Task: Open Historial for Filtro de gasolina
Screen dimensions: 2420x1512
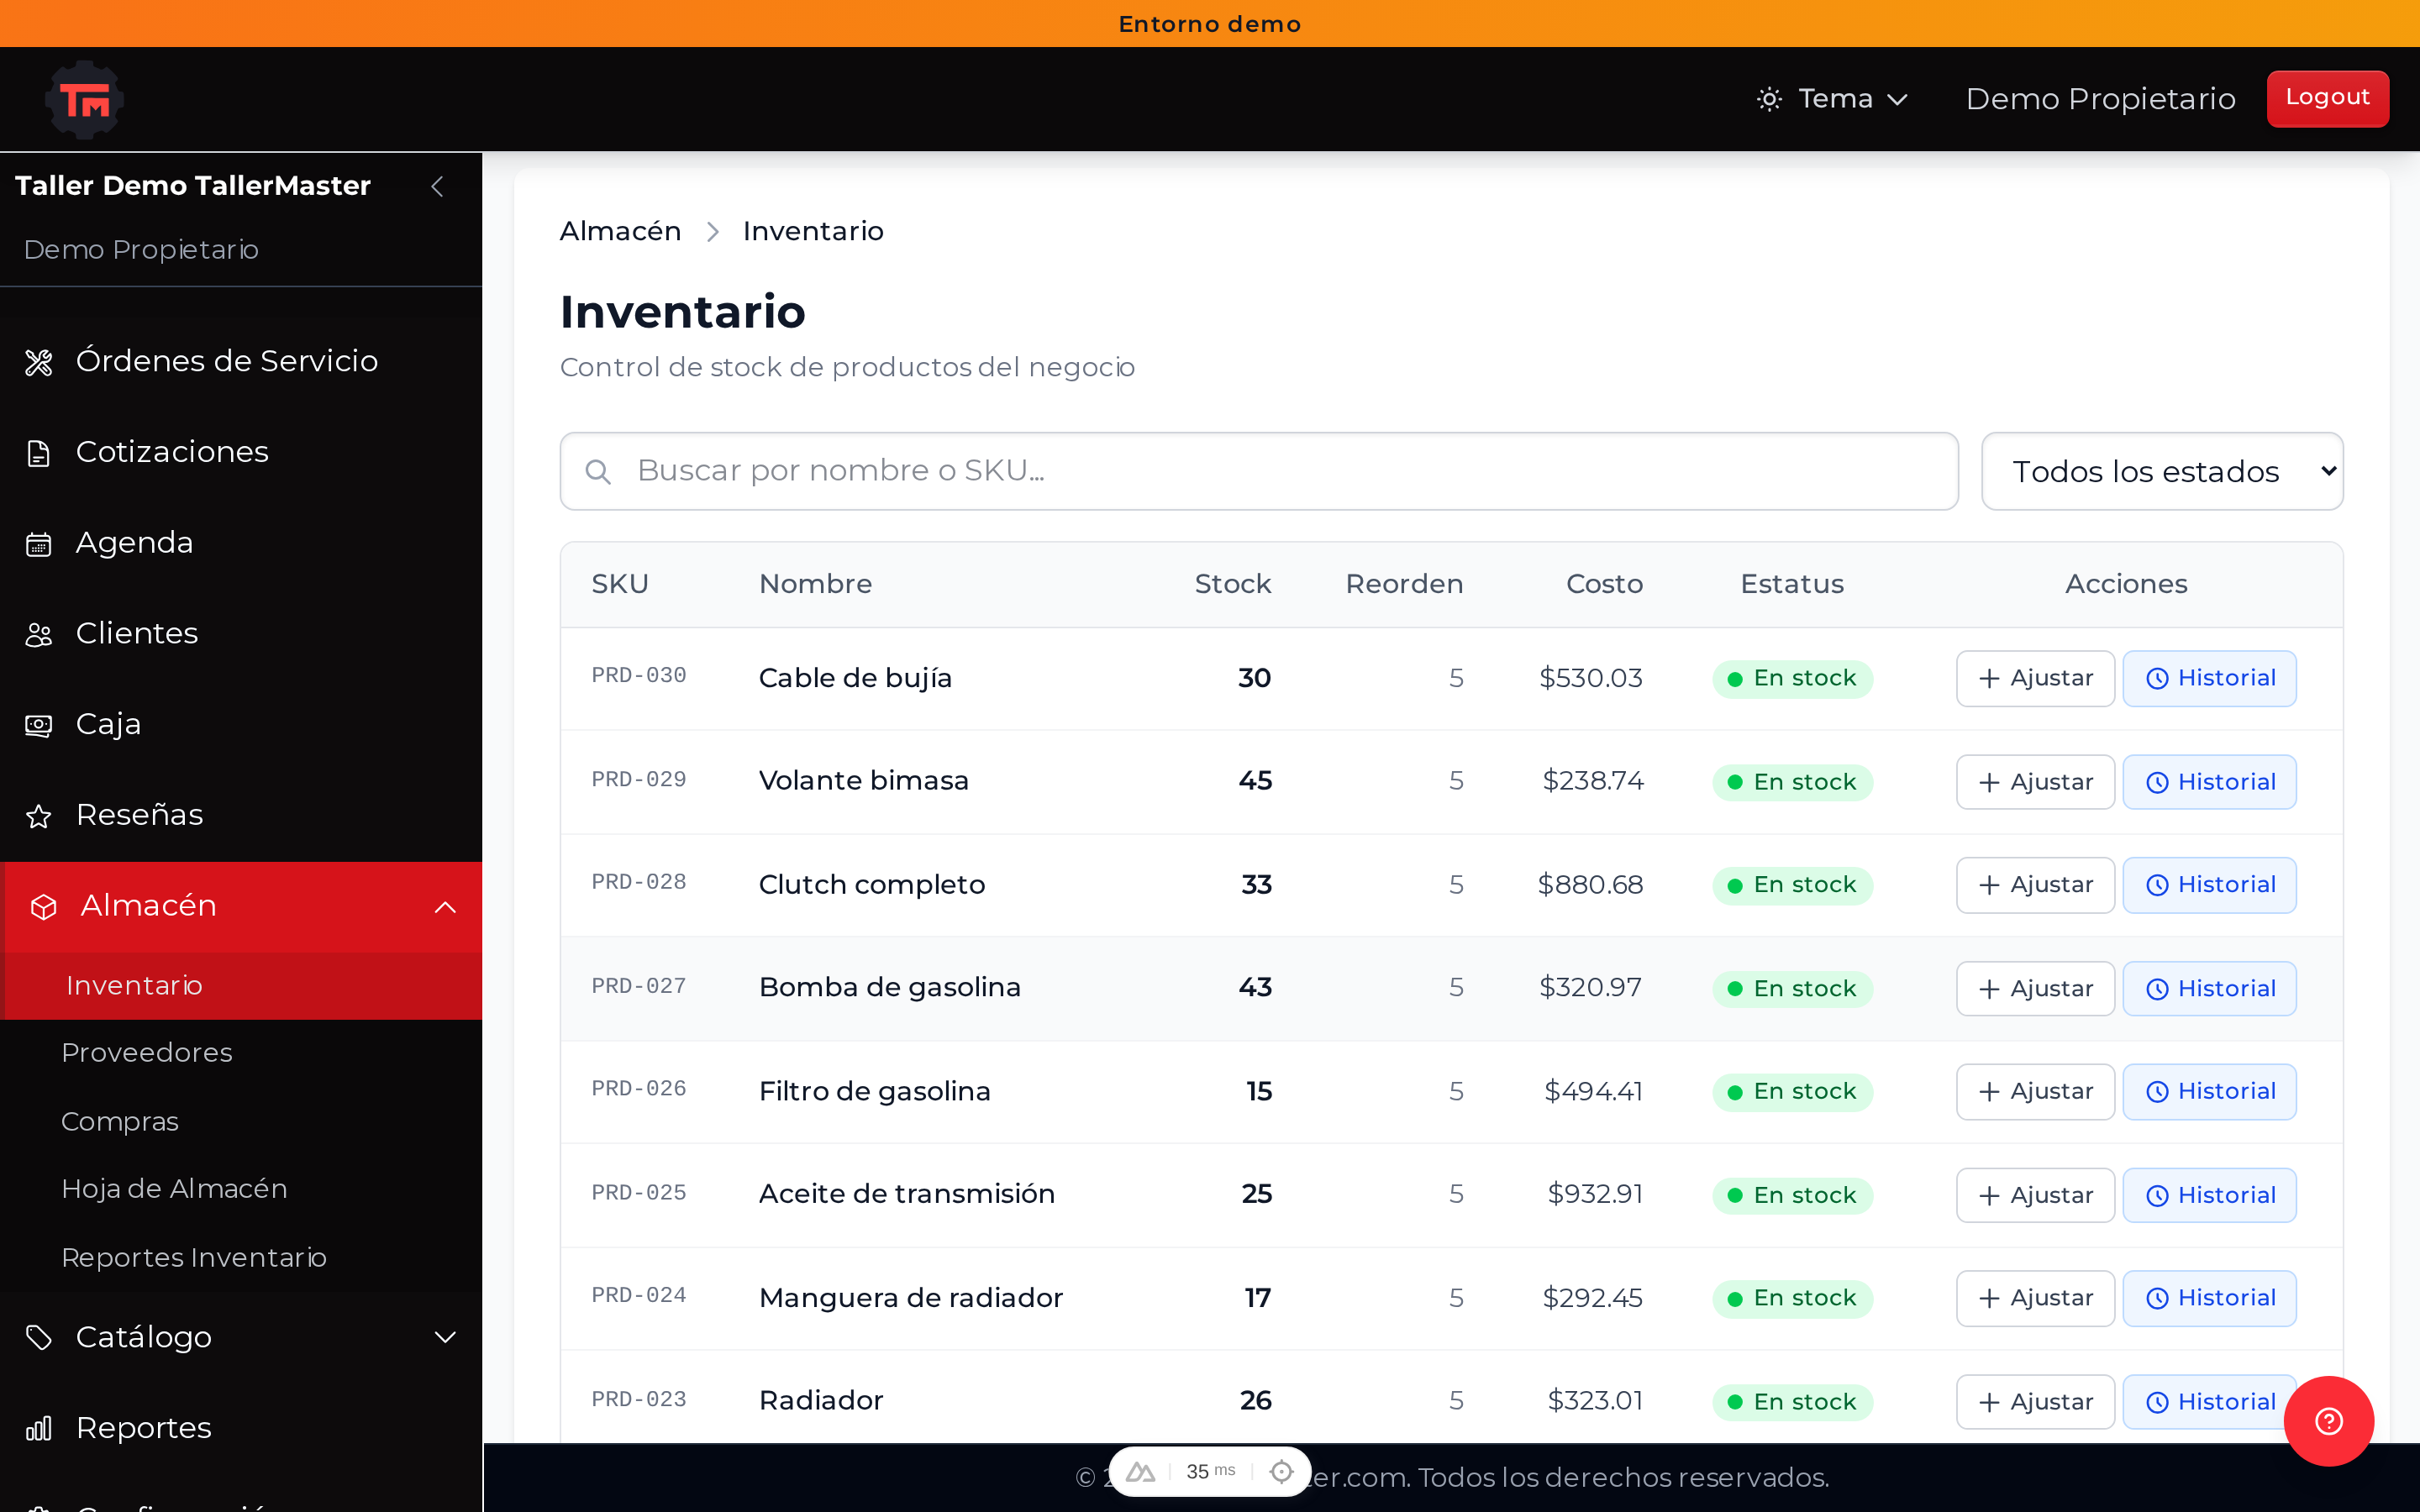Action: coord(2210,1092)
